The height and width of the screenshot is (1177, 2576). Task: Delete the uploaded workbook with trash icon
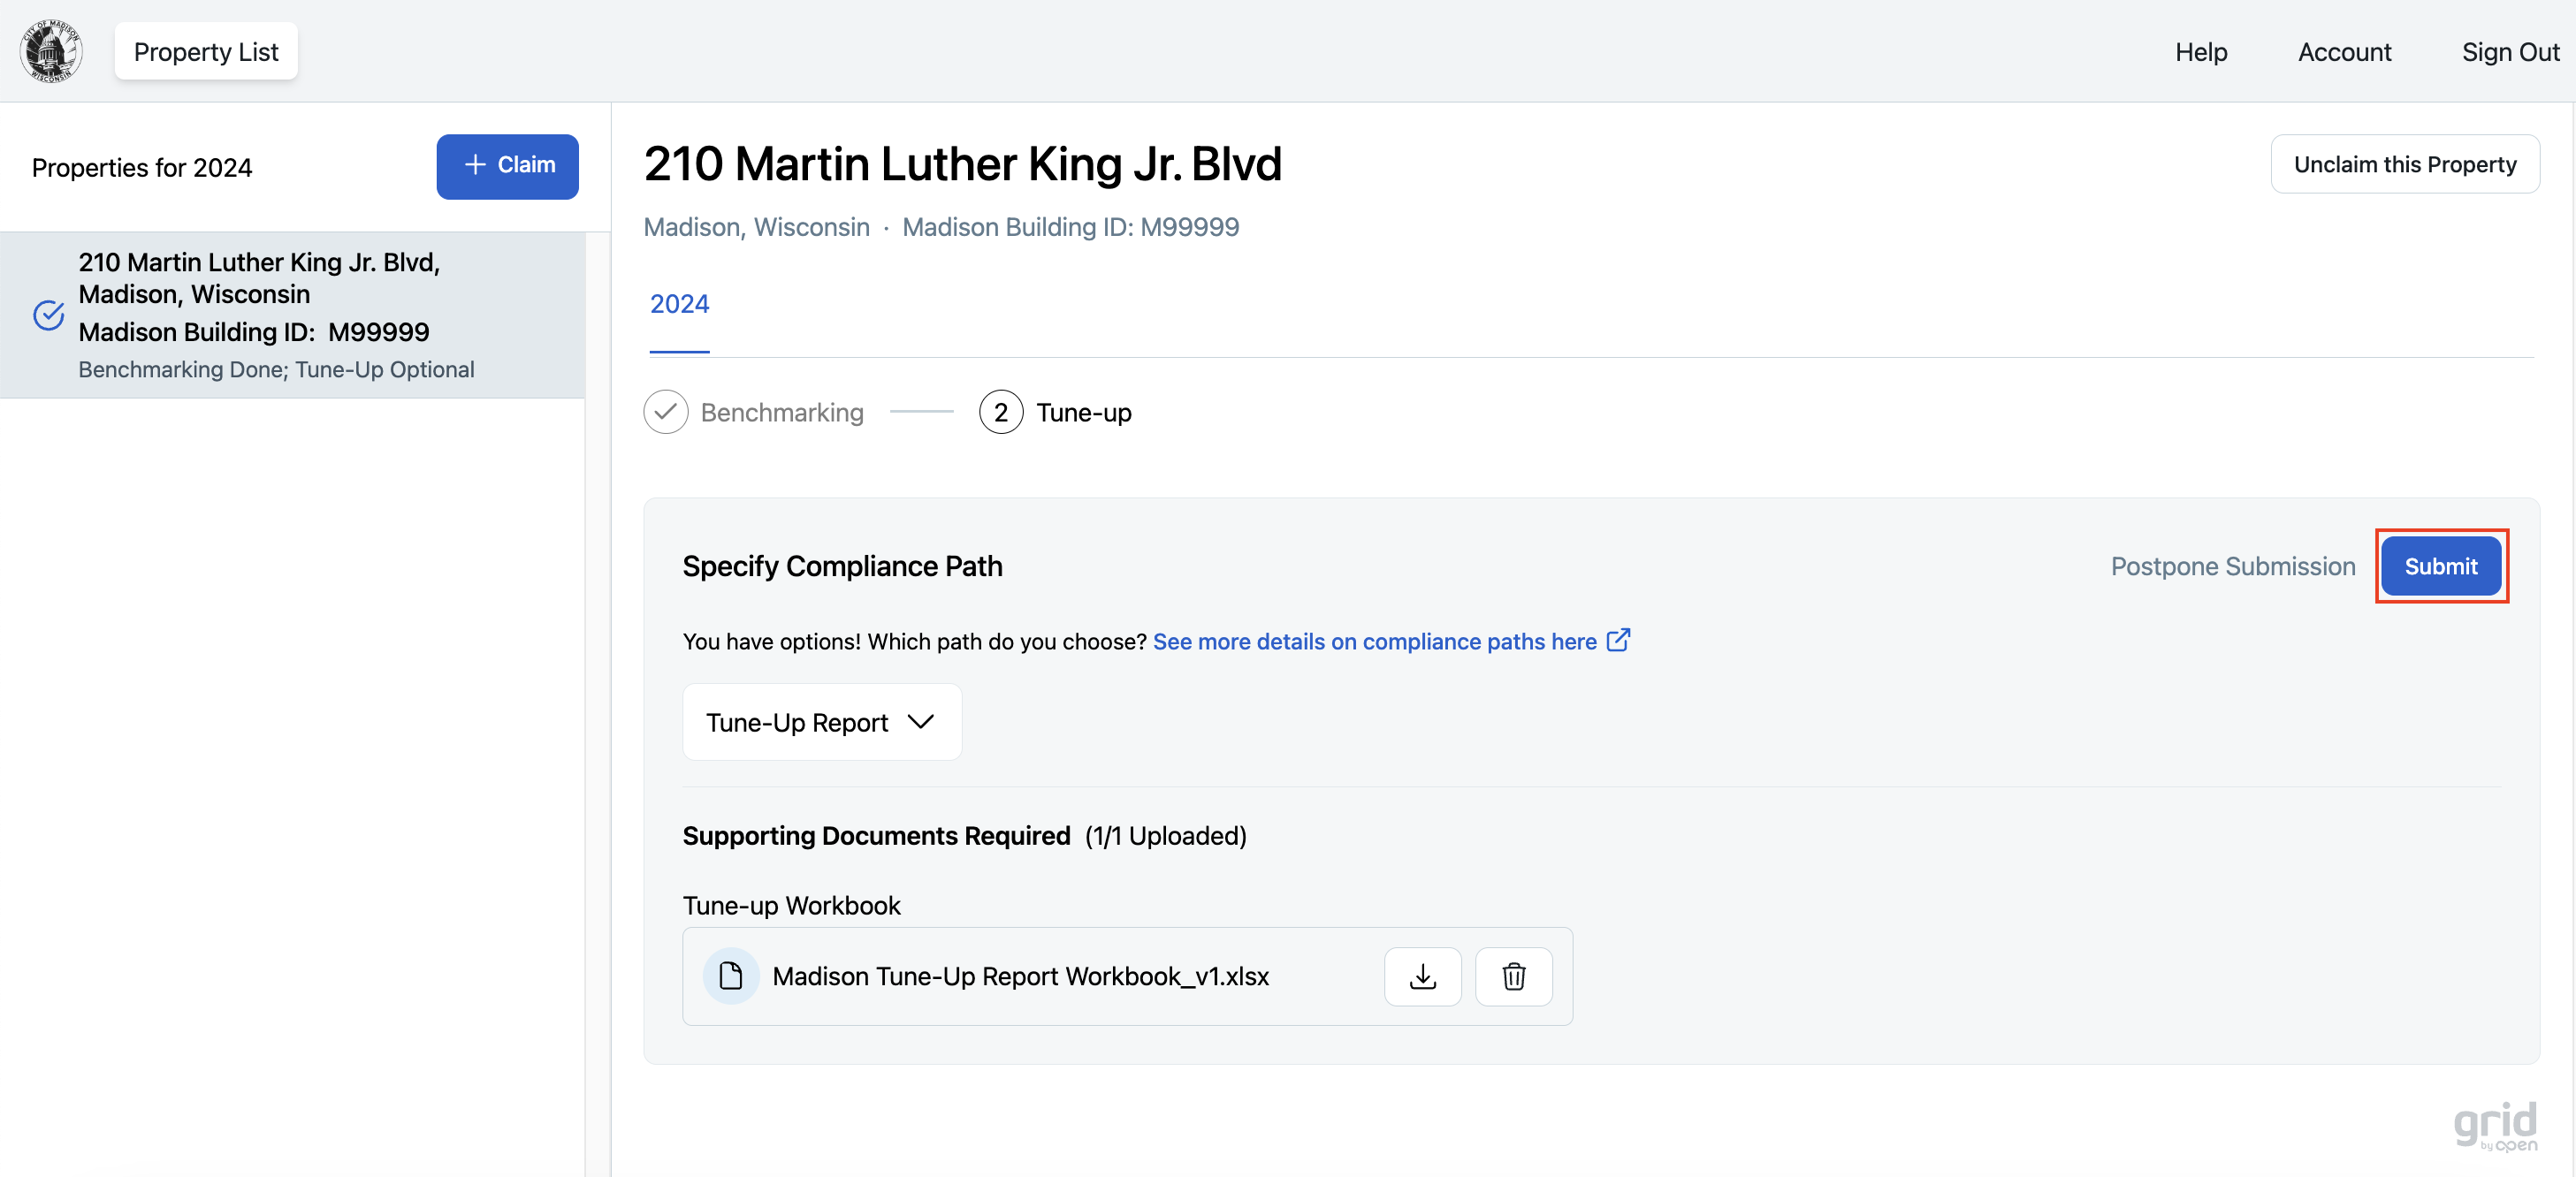pyautogui.click(x=1513, y=976)
